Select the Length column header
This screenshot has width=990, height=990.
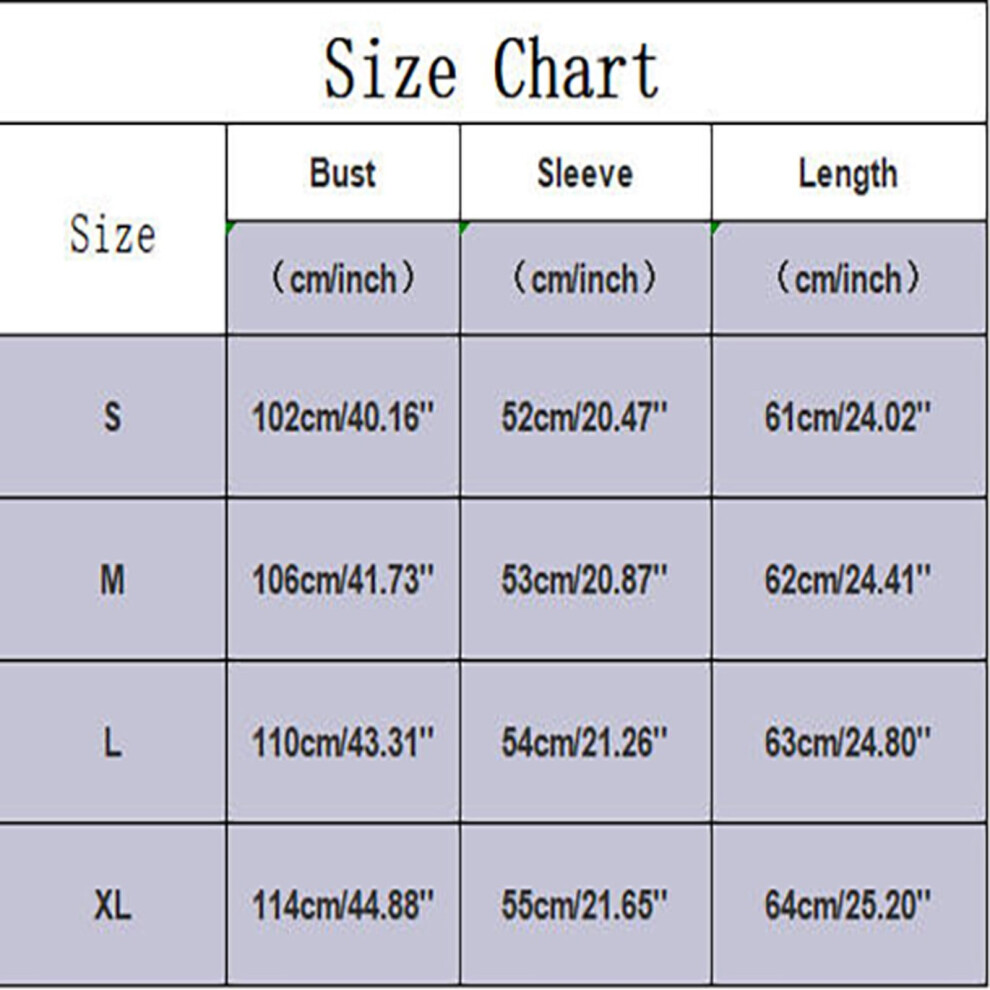click(x=848, y=172)
